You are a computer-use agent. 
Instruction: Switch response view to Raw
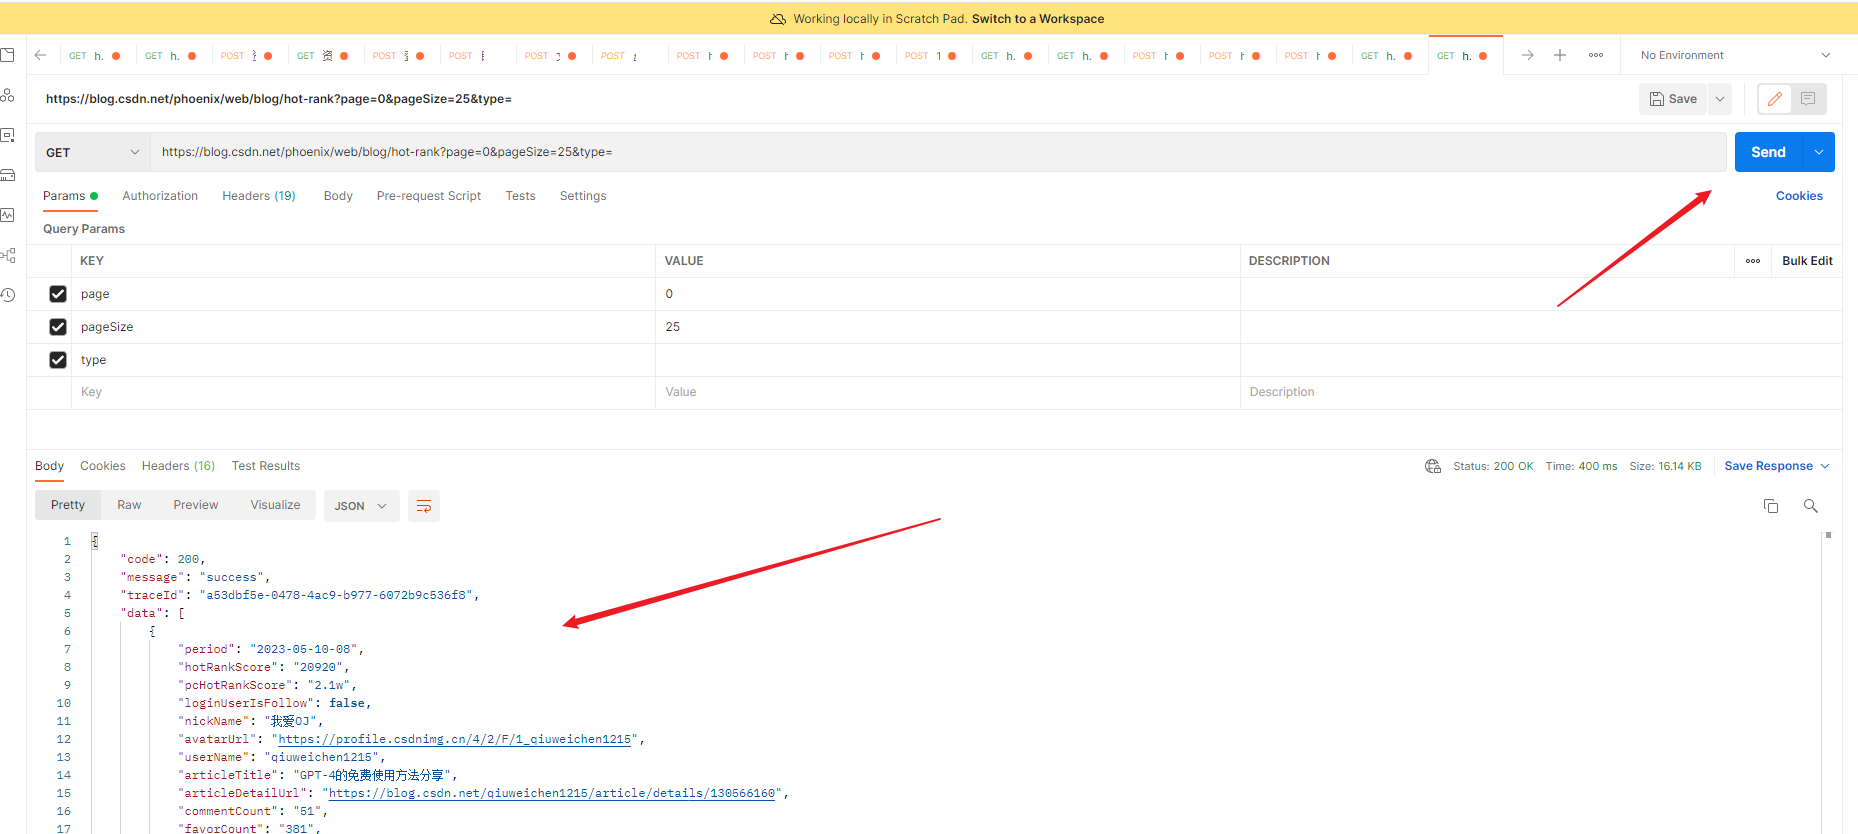tap(129, 505)
